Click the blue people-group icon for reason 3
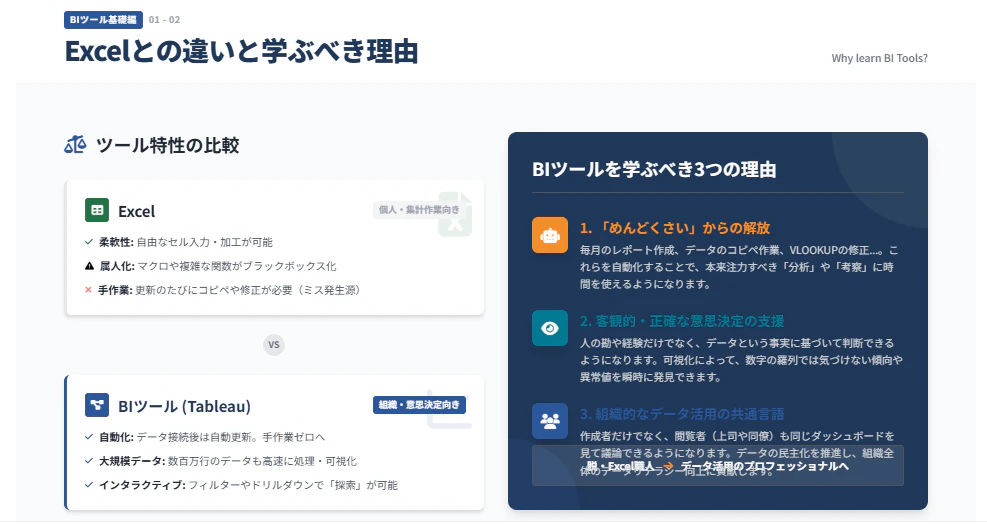The height and width of the screenshot is (524, 987). coord(550,421)
